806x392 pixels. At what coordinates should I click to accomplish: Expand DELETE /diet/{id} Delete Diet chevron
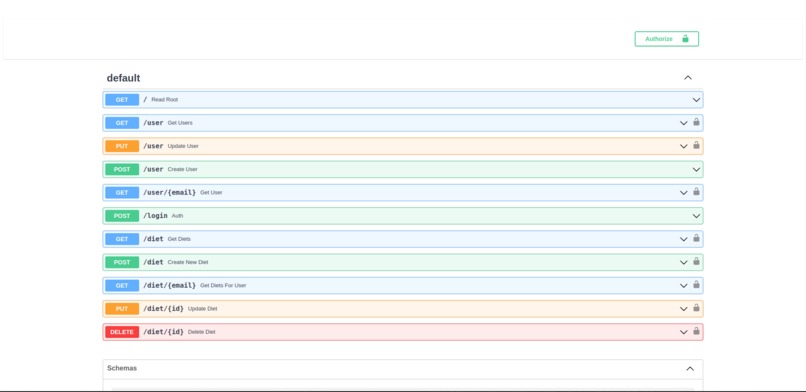pyautogui.click(x=684, y=332)
